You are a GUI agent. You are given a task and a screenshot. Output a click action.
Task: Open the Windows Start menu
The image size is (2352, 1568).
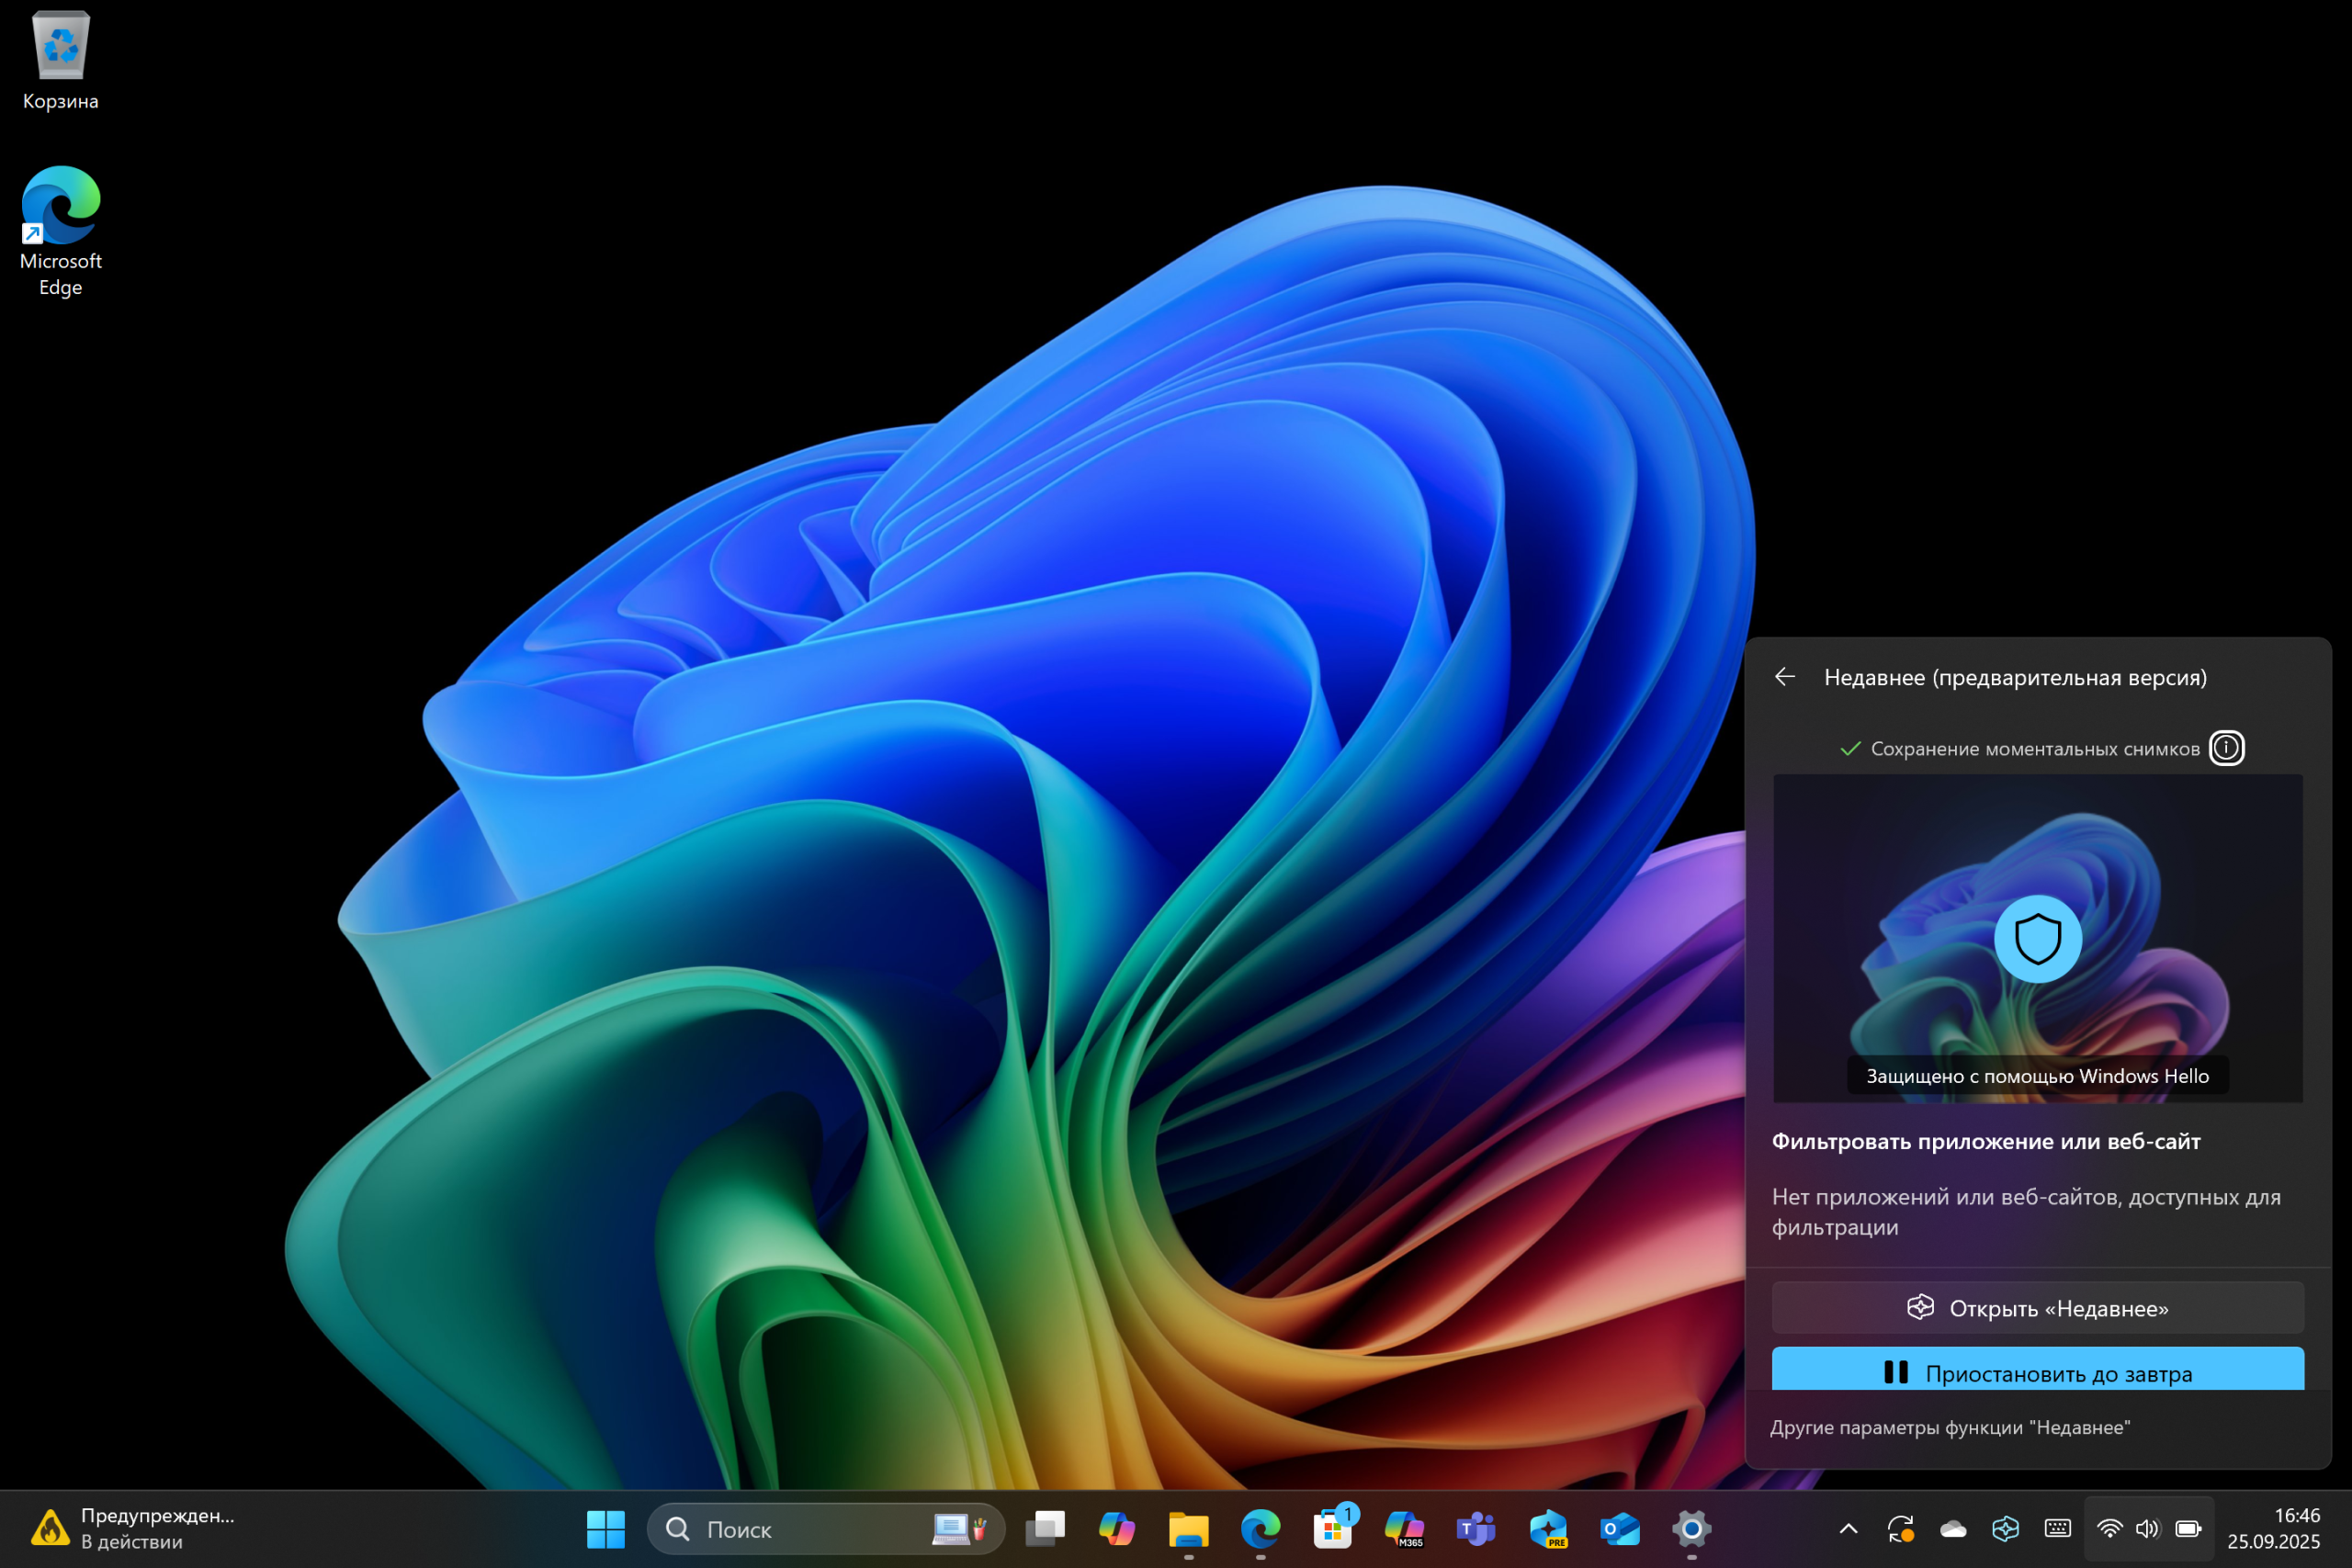coord(605,1528)
